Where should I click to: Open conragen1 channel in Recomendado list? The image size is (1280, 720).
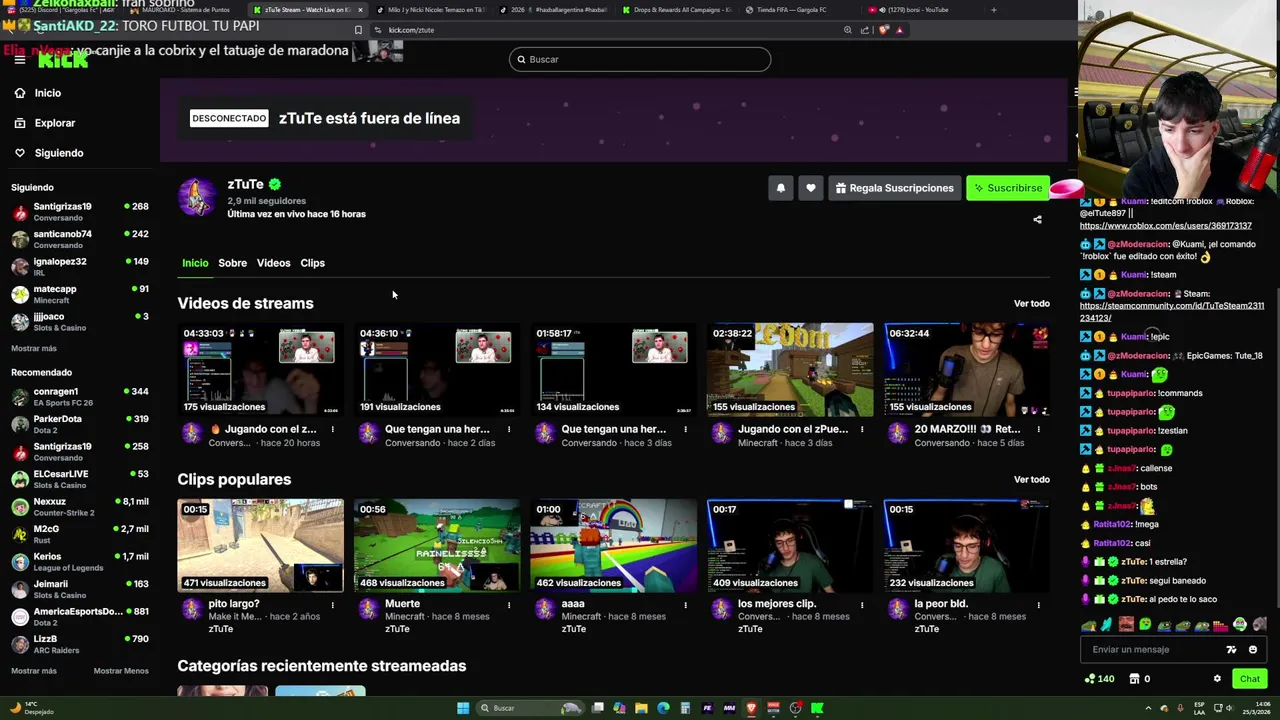click(x=80, y=397)
